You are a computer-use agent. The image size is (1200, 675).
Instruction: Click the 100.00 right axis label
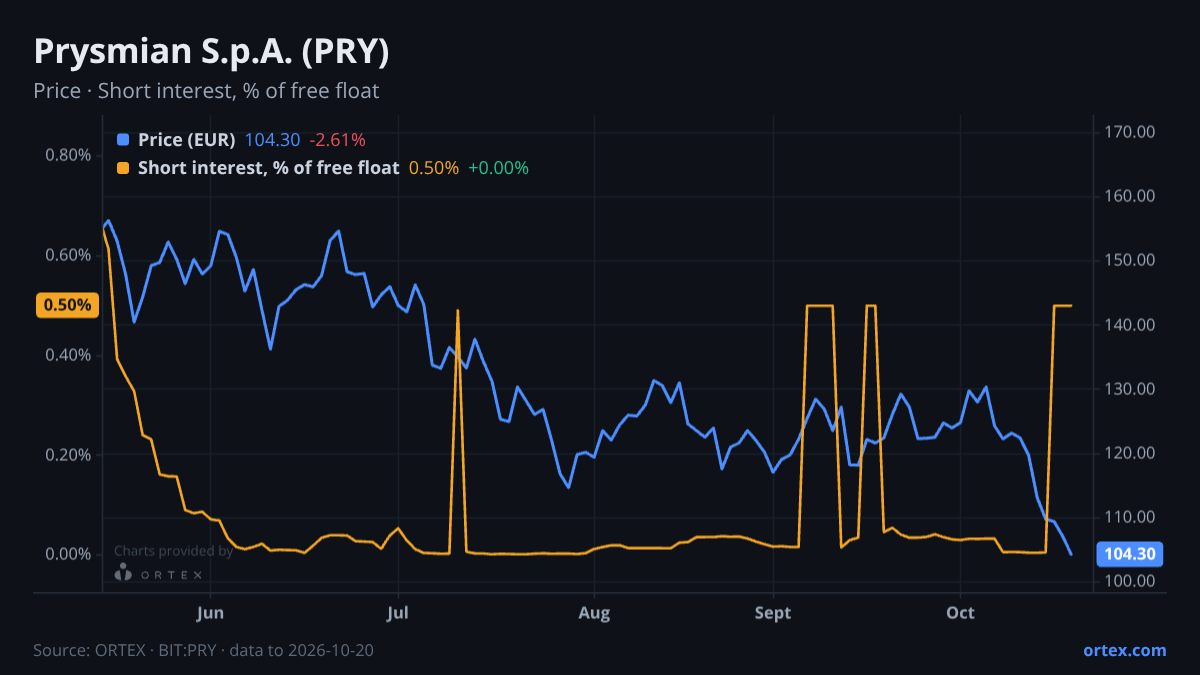(1131, 582)
